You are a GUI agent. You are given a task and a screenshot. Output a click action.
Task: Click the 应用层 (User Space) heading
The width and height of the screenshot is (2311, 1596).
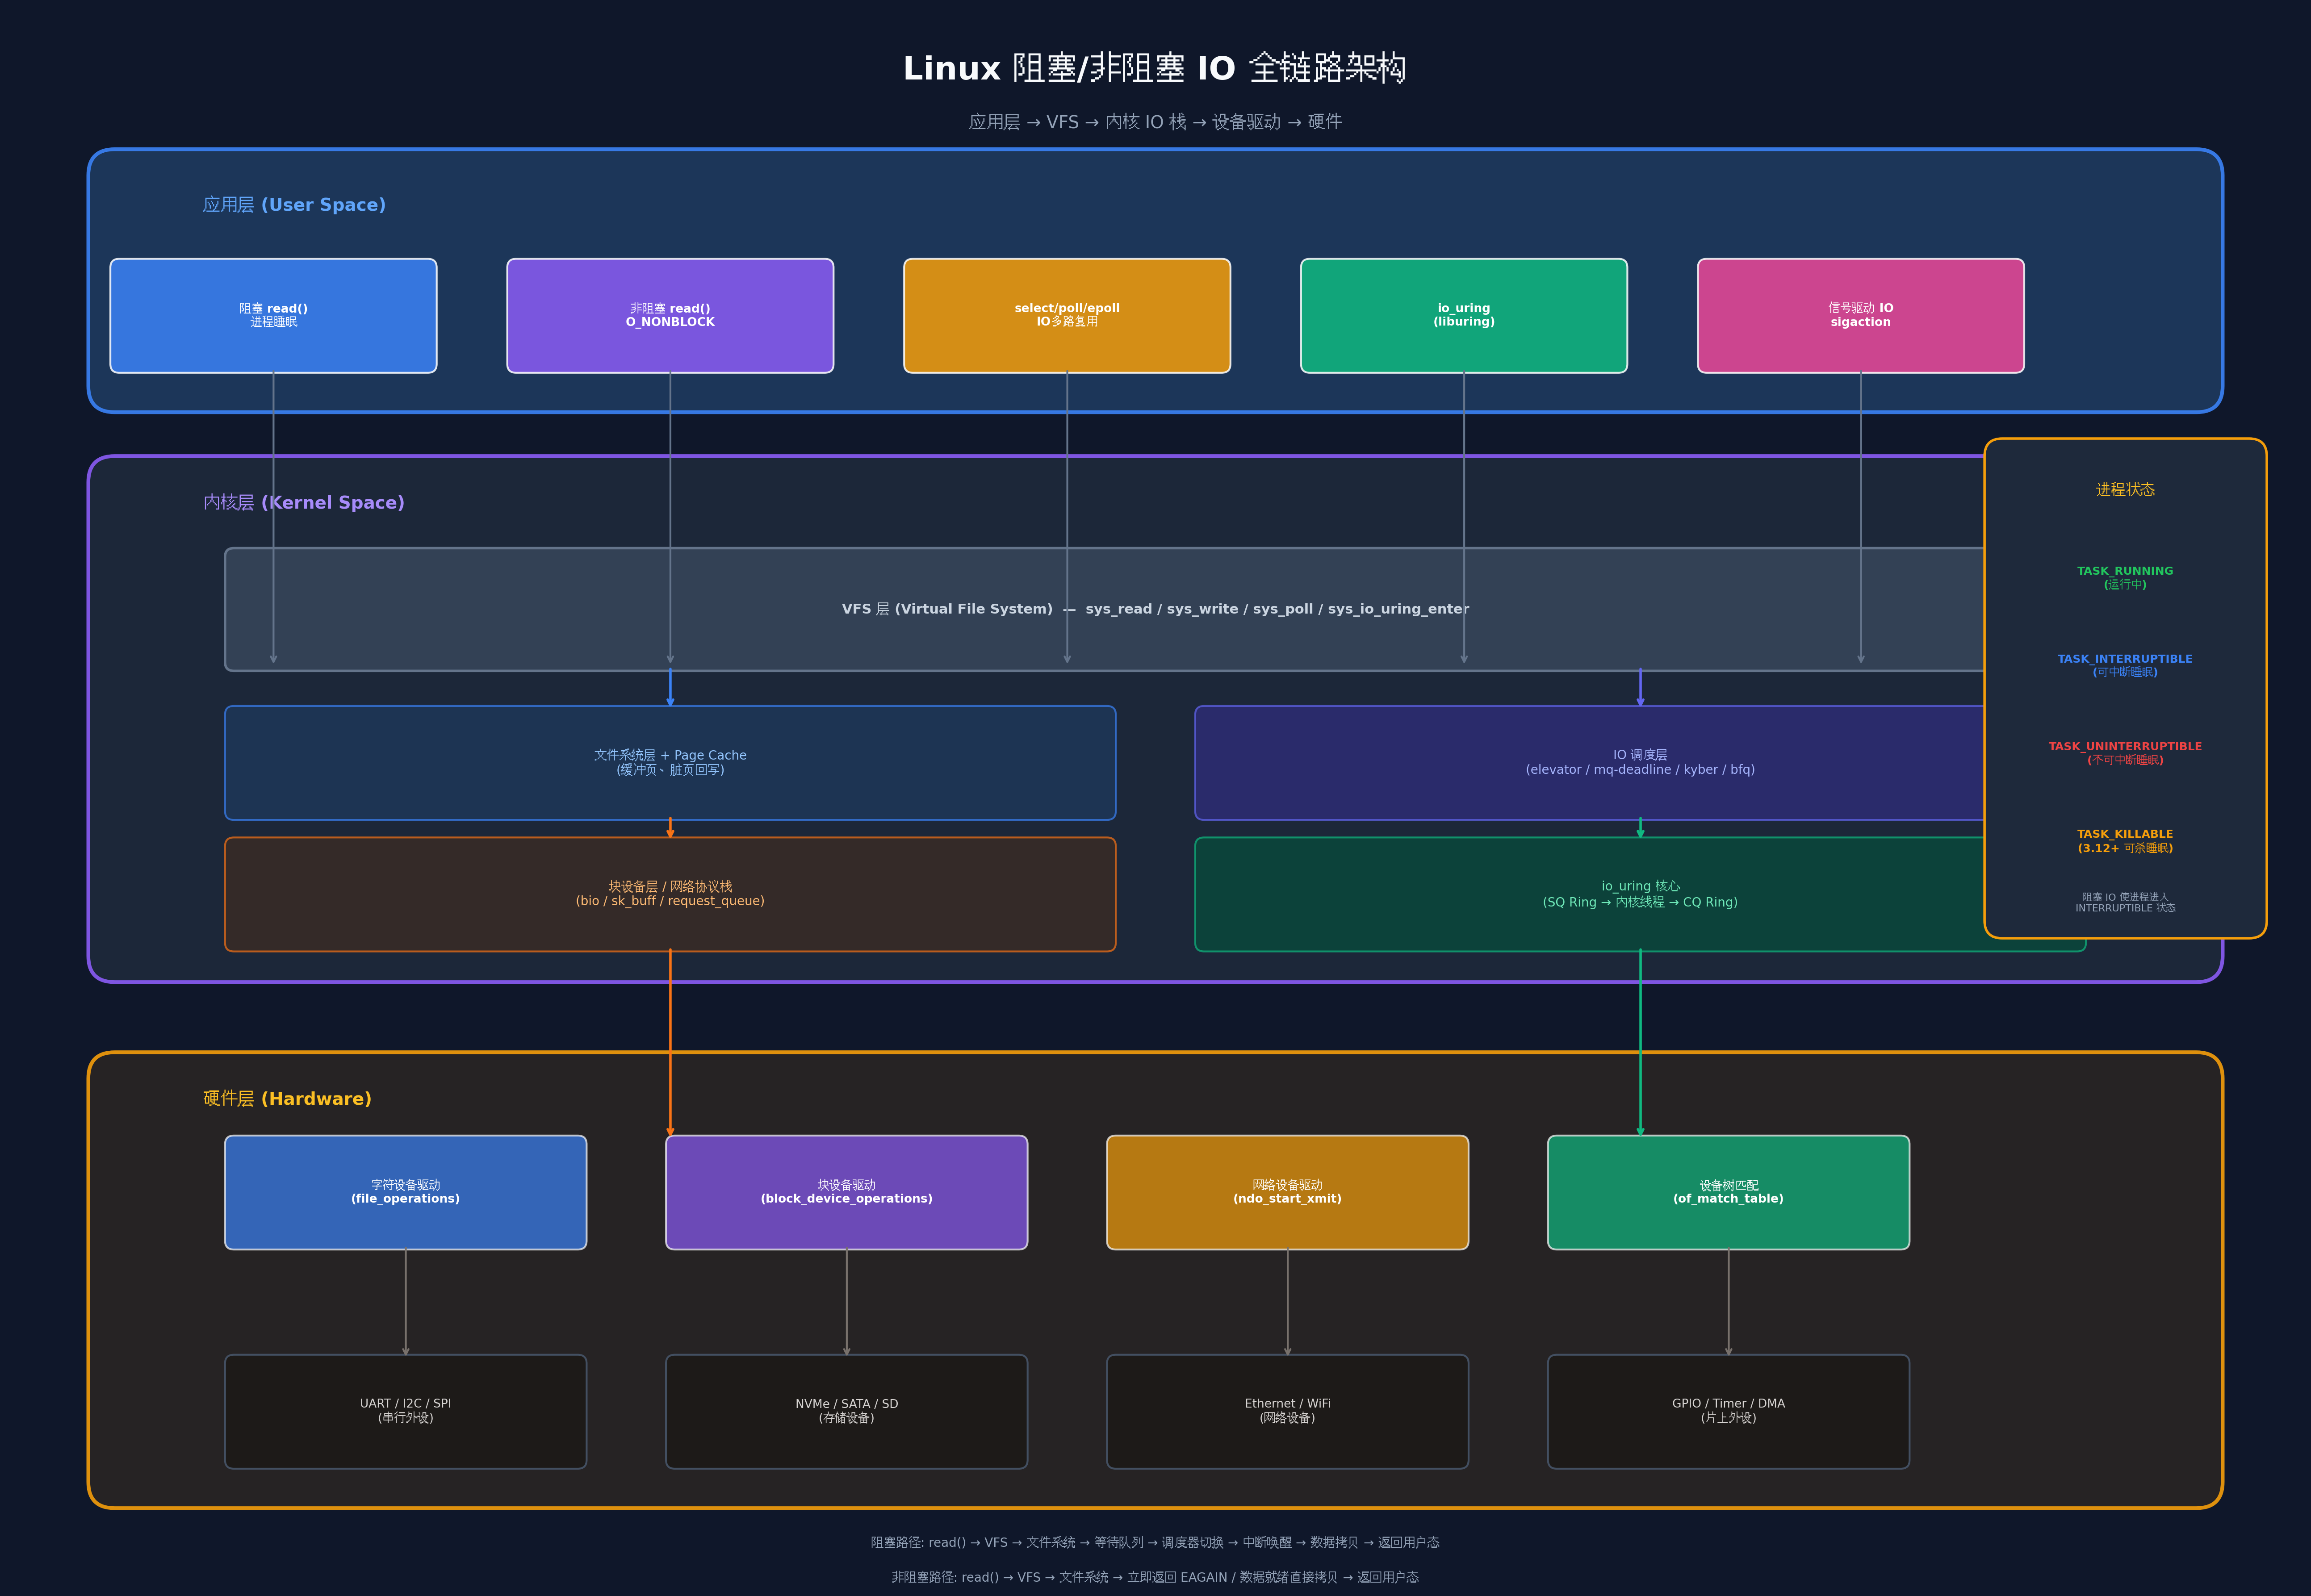click(x=294, y=205)
